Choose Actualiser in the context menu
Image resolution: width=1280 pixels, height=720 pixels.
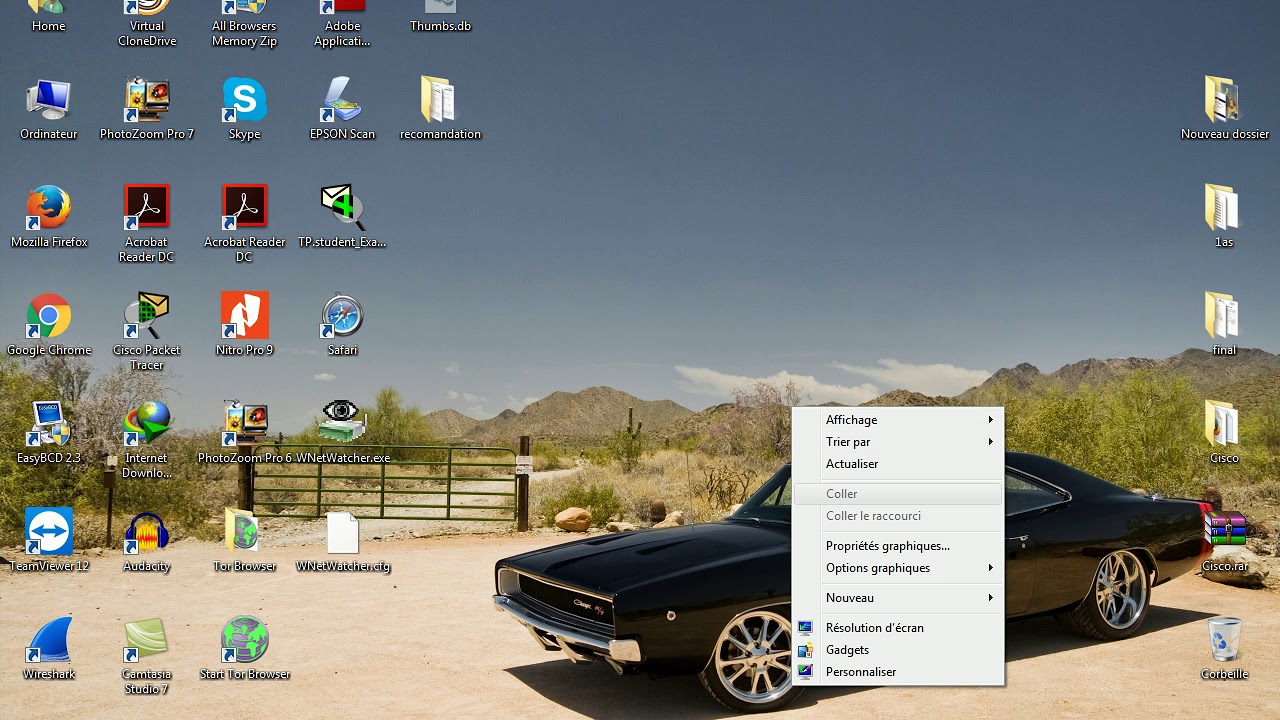pos(898,464)
